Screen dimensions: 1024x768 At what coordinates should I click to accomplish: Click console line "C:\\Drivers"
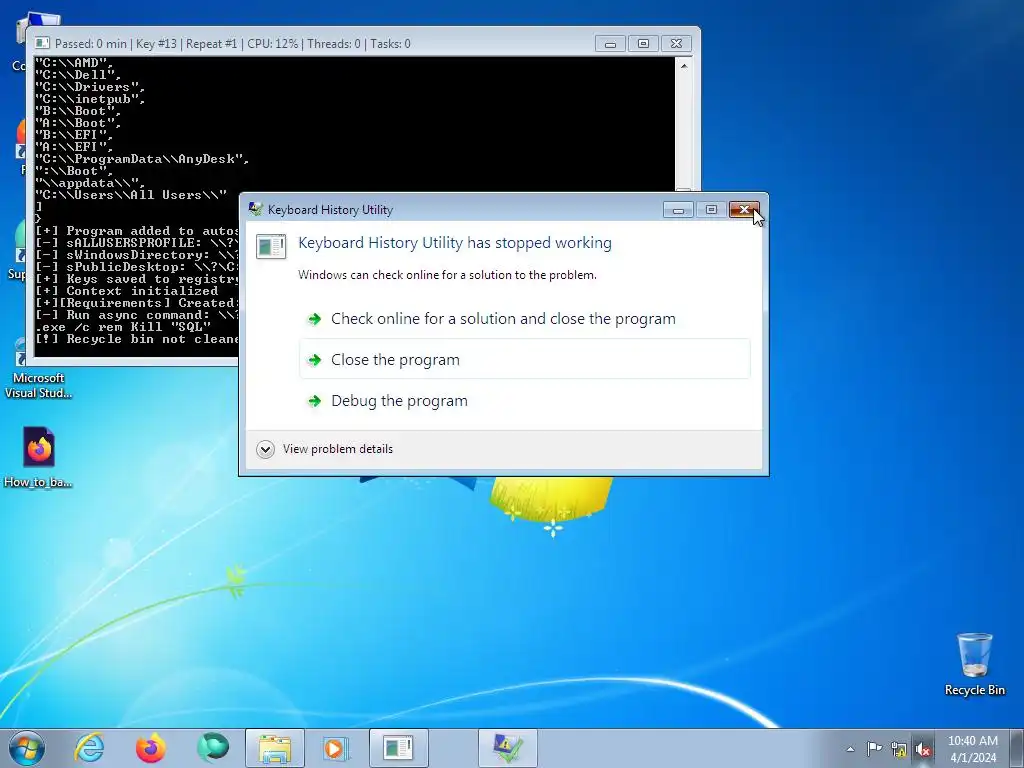(x=89, y=87)
